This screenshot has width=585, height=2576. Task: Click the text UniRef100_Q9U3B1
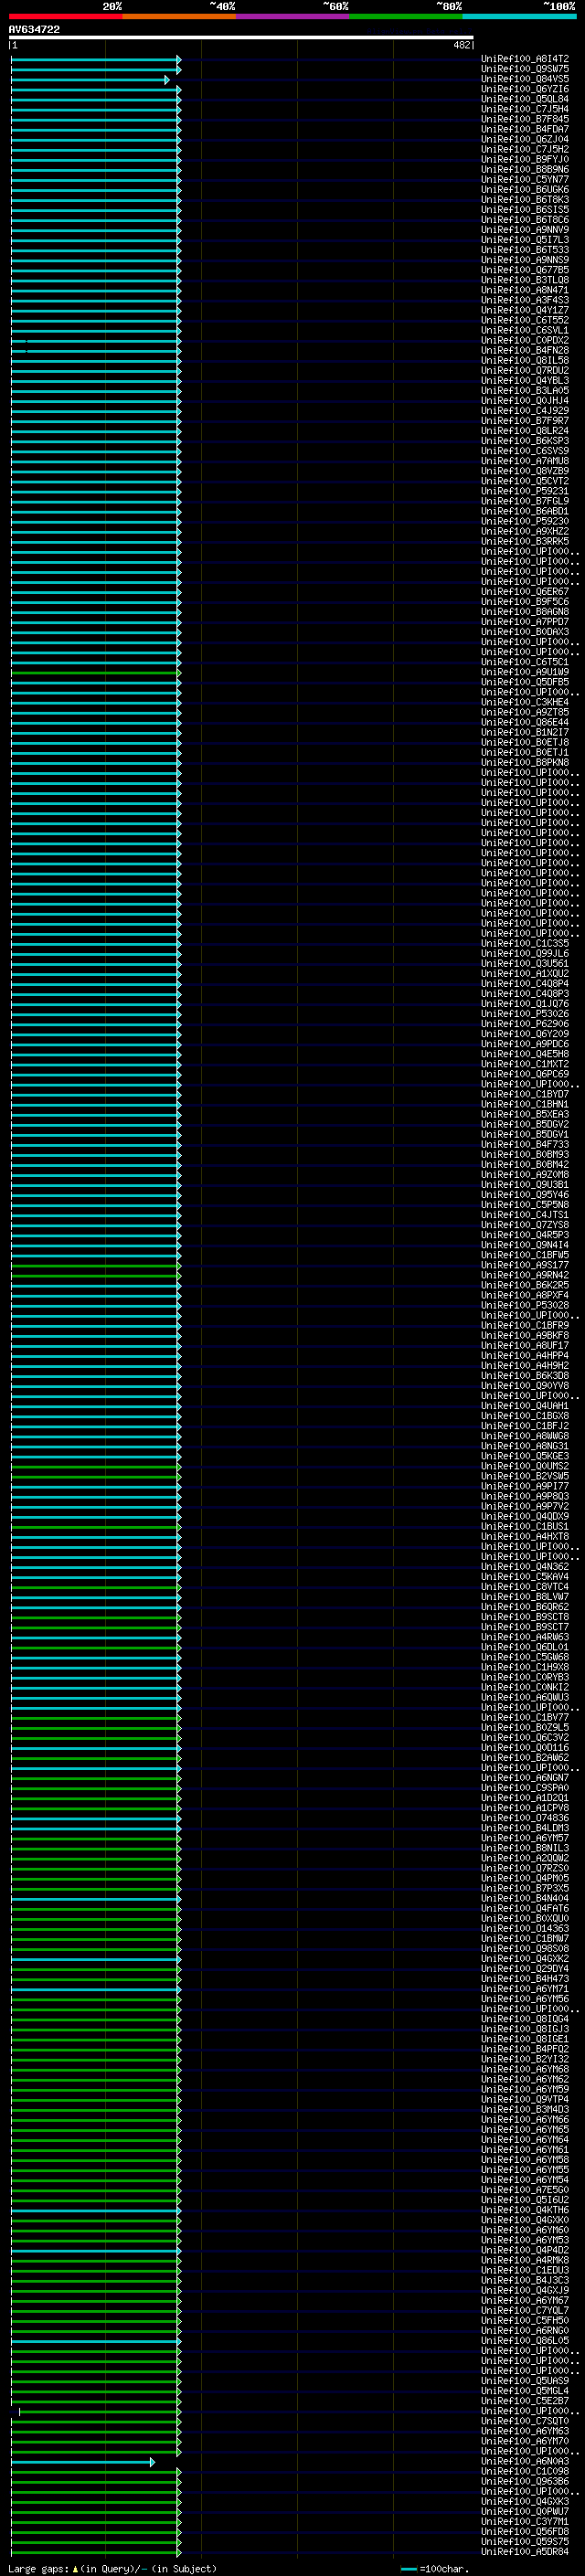point(525,1185)
